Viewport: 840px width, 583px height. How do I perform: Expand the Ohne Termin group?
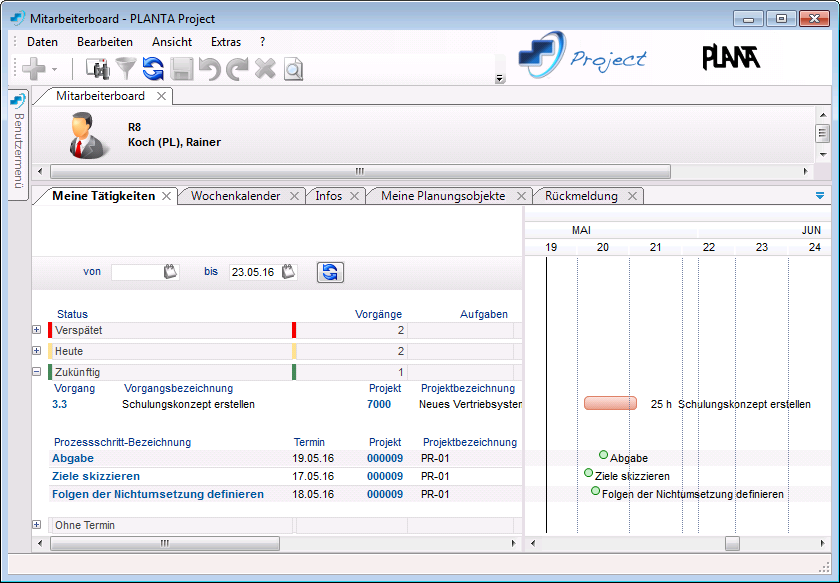pos(37,525)
